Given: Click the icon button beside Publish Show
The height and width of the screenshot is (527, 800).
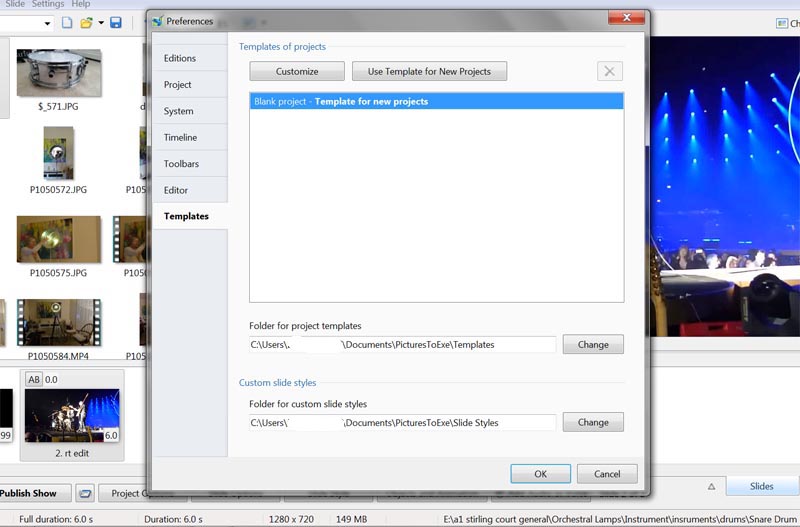Looking at the screenshot, I should coord(85,493).
